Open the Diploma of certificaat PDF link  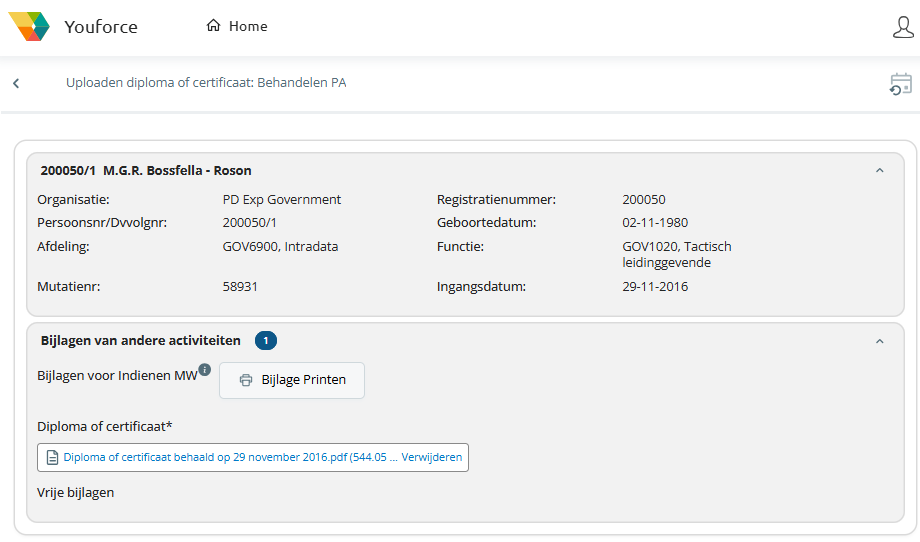click(x=230, y=457)
